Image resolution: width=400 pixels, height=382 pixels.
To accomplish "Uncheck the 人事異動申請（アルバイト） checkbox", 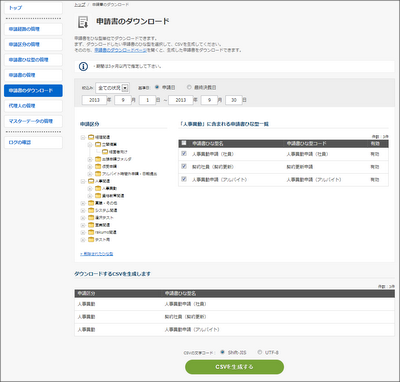I will (x=184, y=179).
